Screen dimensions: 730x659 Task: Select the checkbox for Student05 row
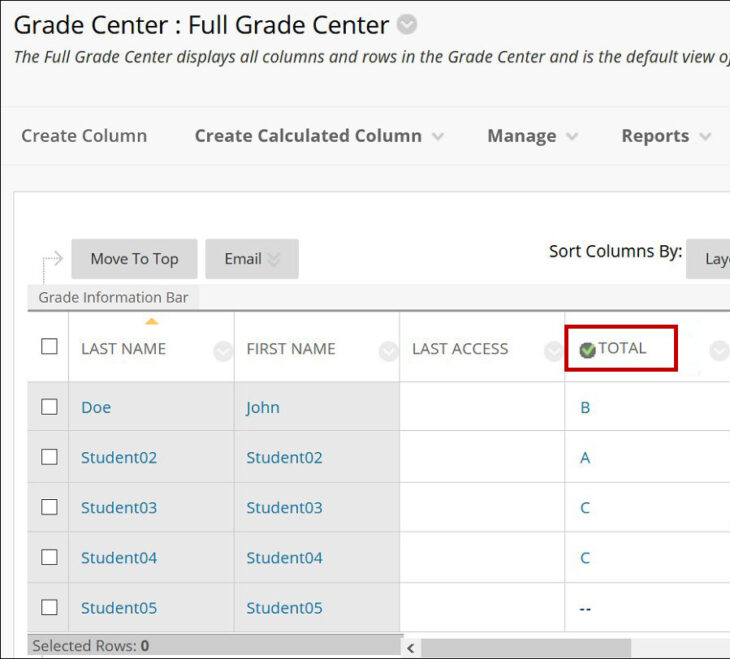49,607
